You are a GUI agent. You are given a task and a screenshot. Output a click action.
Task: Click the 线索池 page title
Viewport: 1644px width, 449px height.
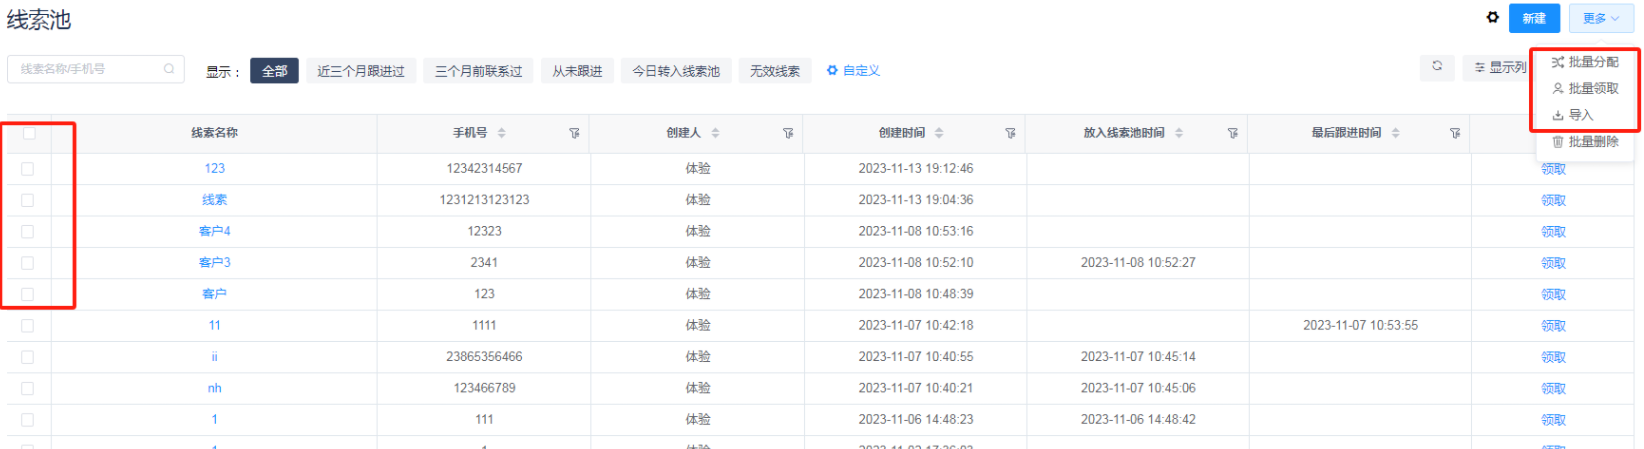pyautogui.click(x=39, y=19)
